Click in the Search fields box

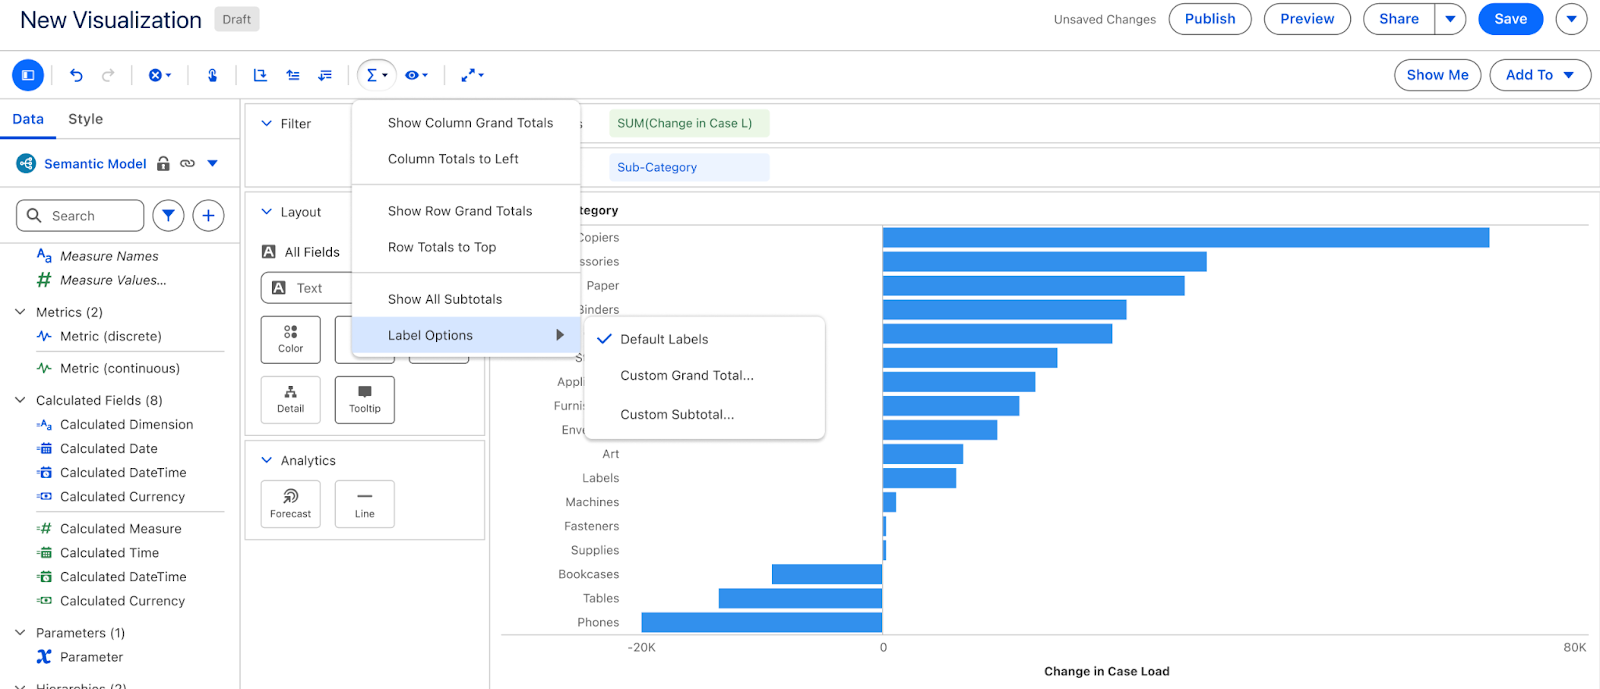pos(80,215)
